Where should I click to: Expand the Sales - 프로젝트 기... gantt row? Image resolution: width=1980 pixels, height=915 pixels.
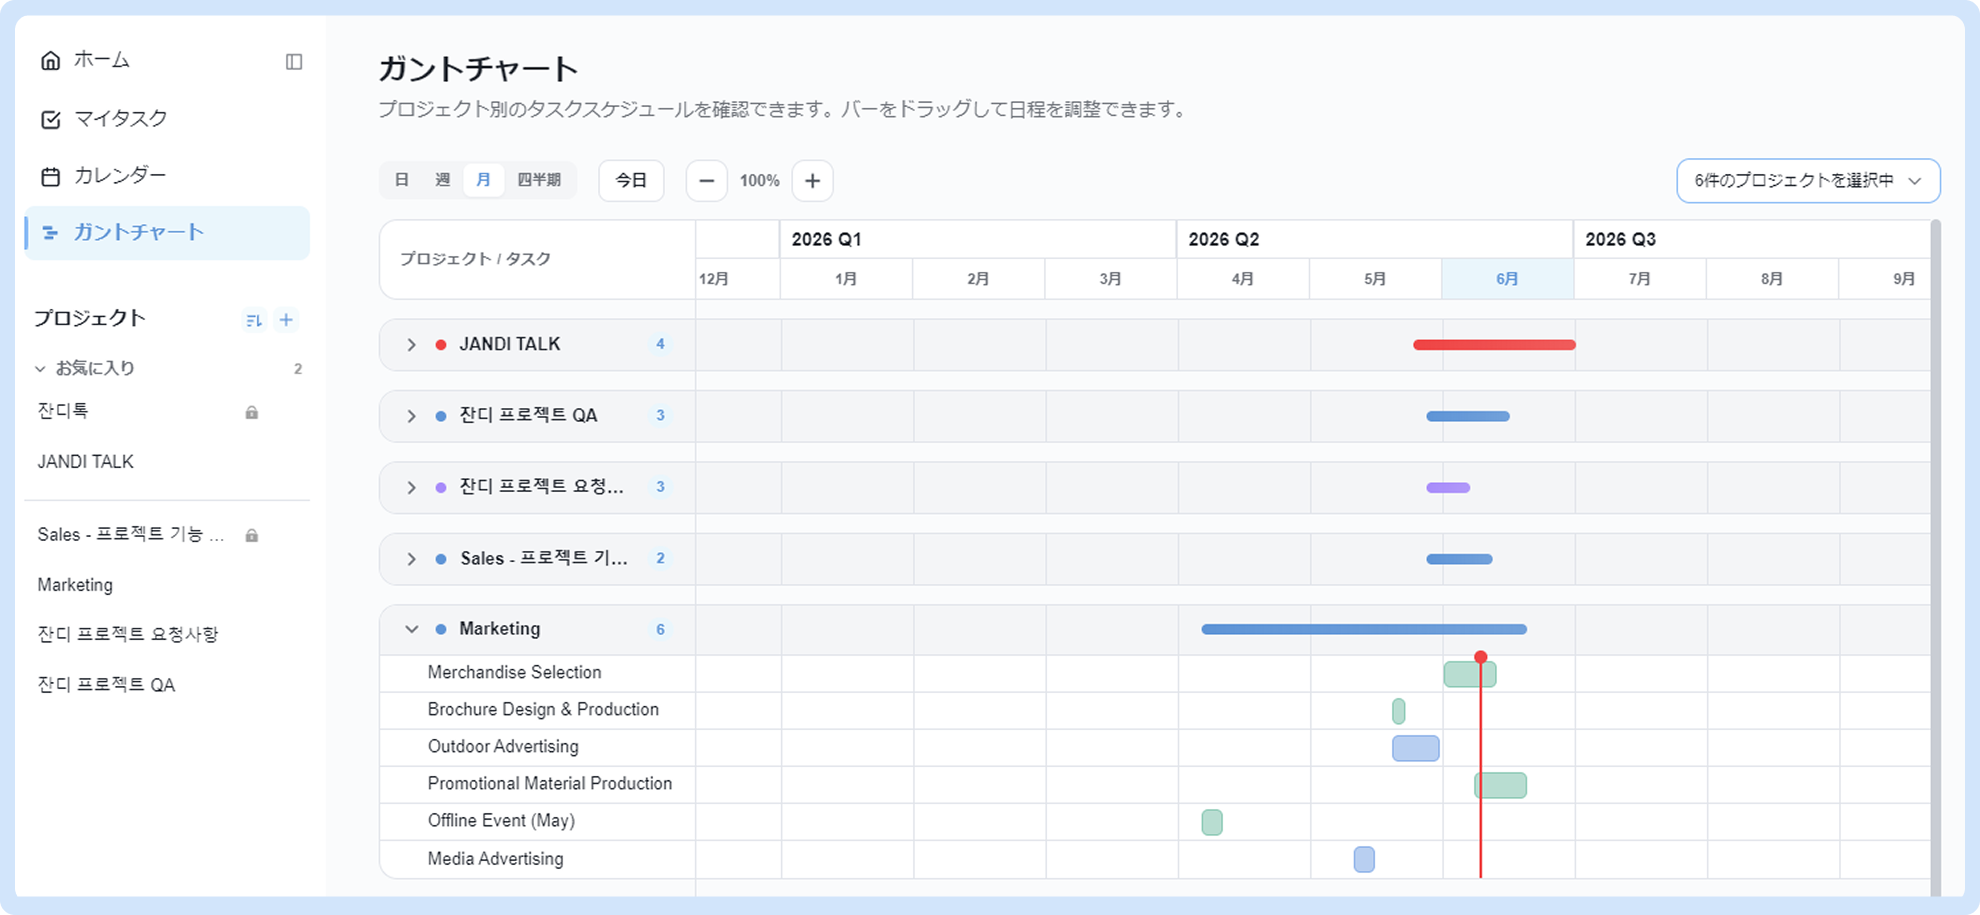point(411,559)
